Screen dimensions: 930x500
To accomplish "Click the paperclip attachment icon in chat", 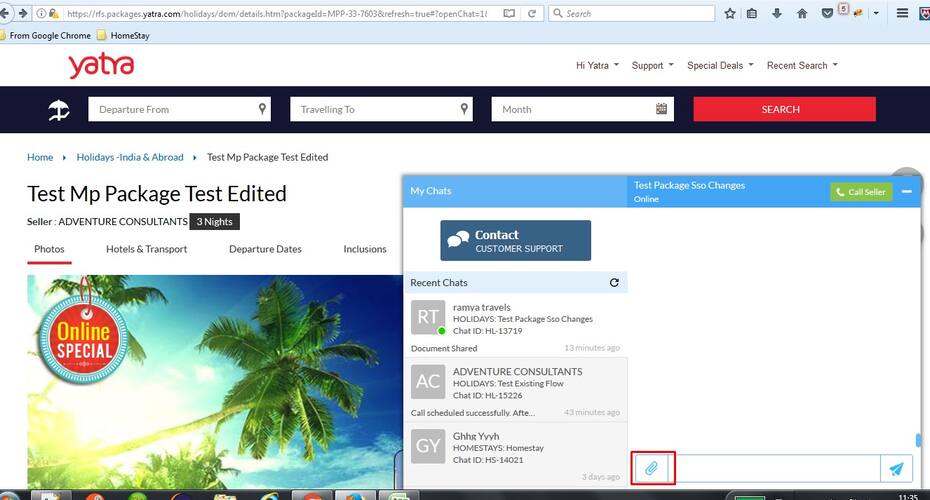I will click(x=651, y=469).
